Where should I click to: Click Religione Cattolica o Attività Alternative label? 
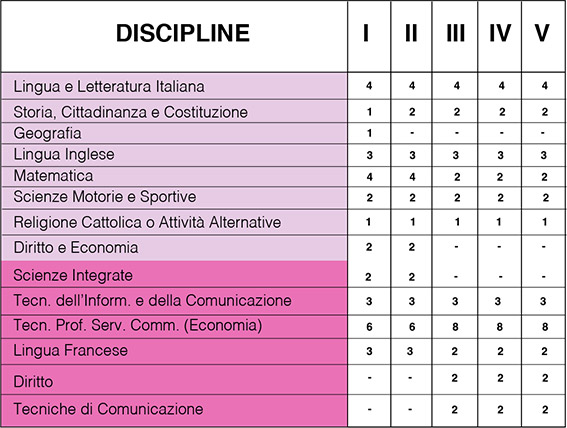tap(147, 222)
